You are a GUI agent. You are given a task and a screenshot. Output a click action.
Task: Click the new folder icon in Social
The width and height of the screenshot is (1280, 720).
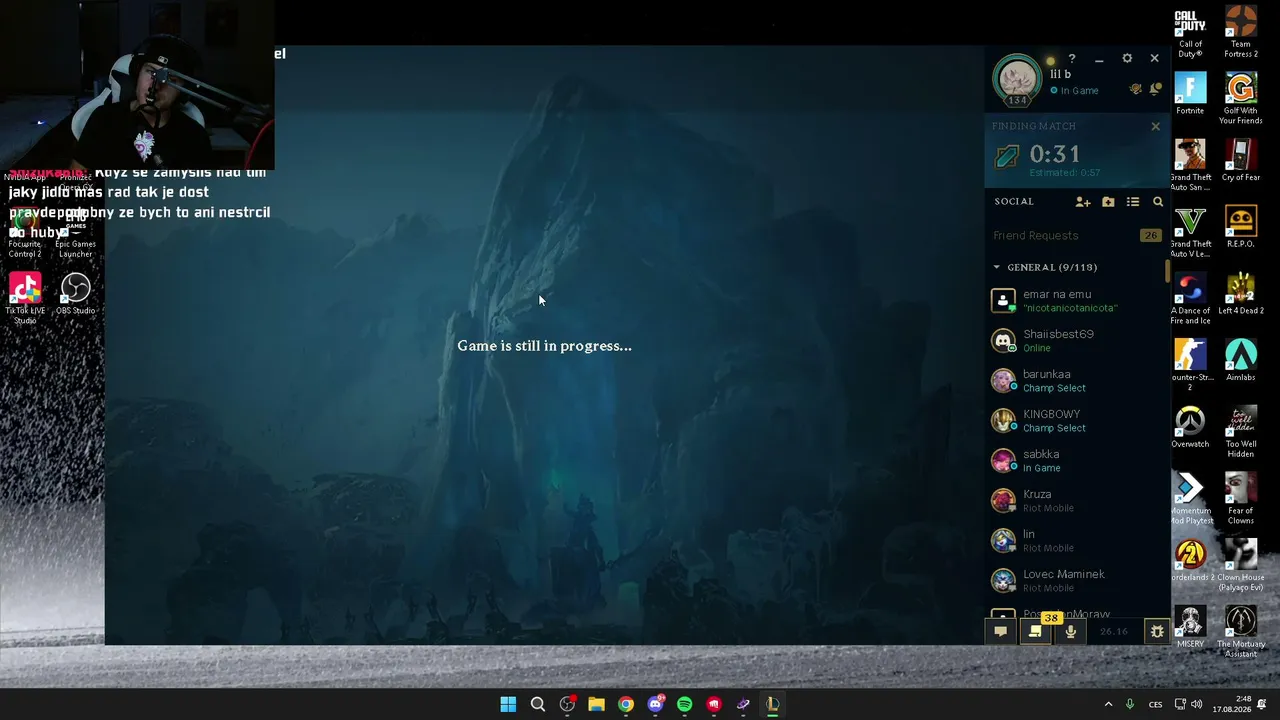1108,202
